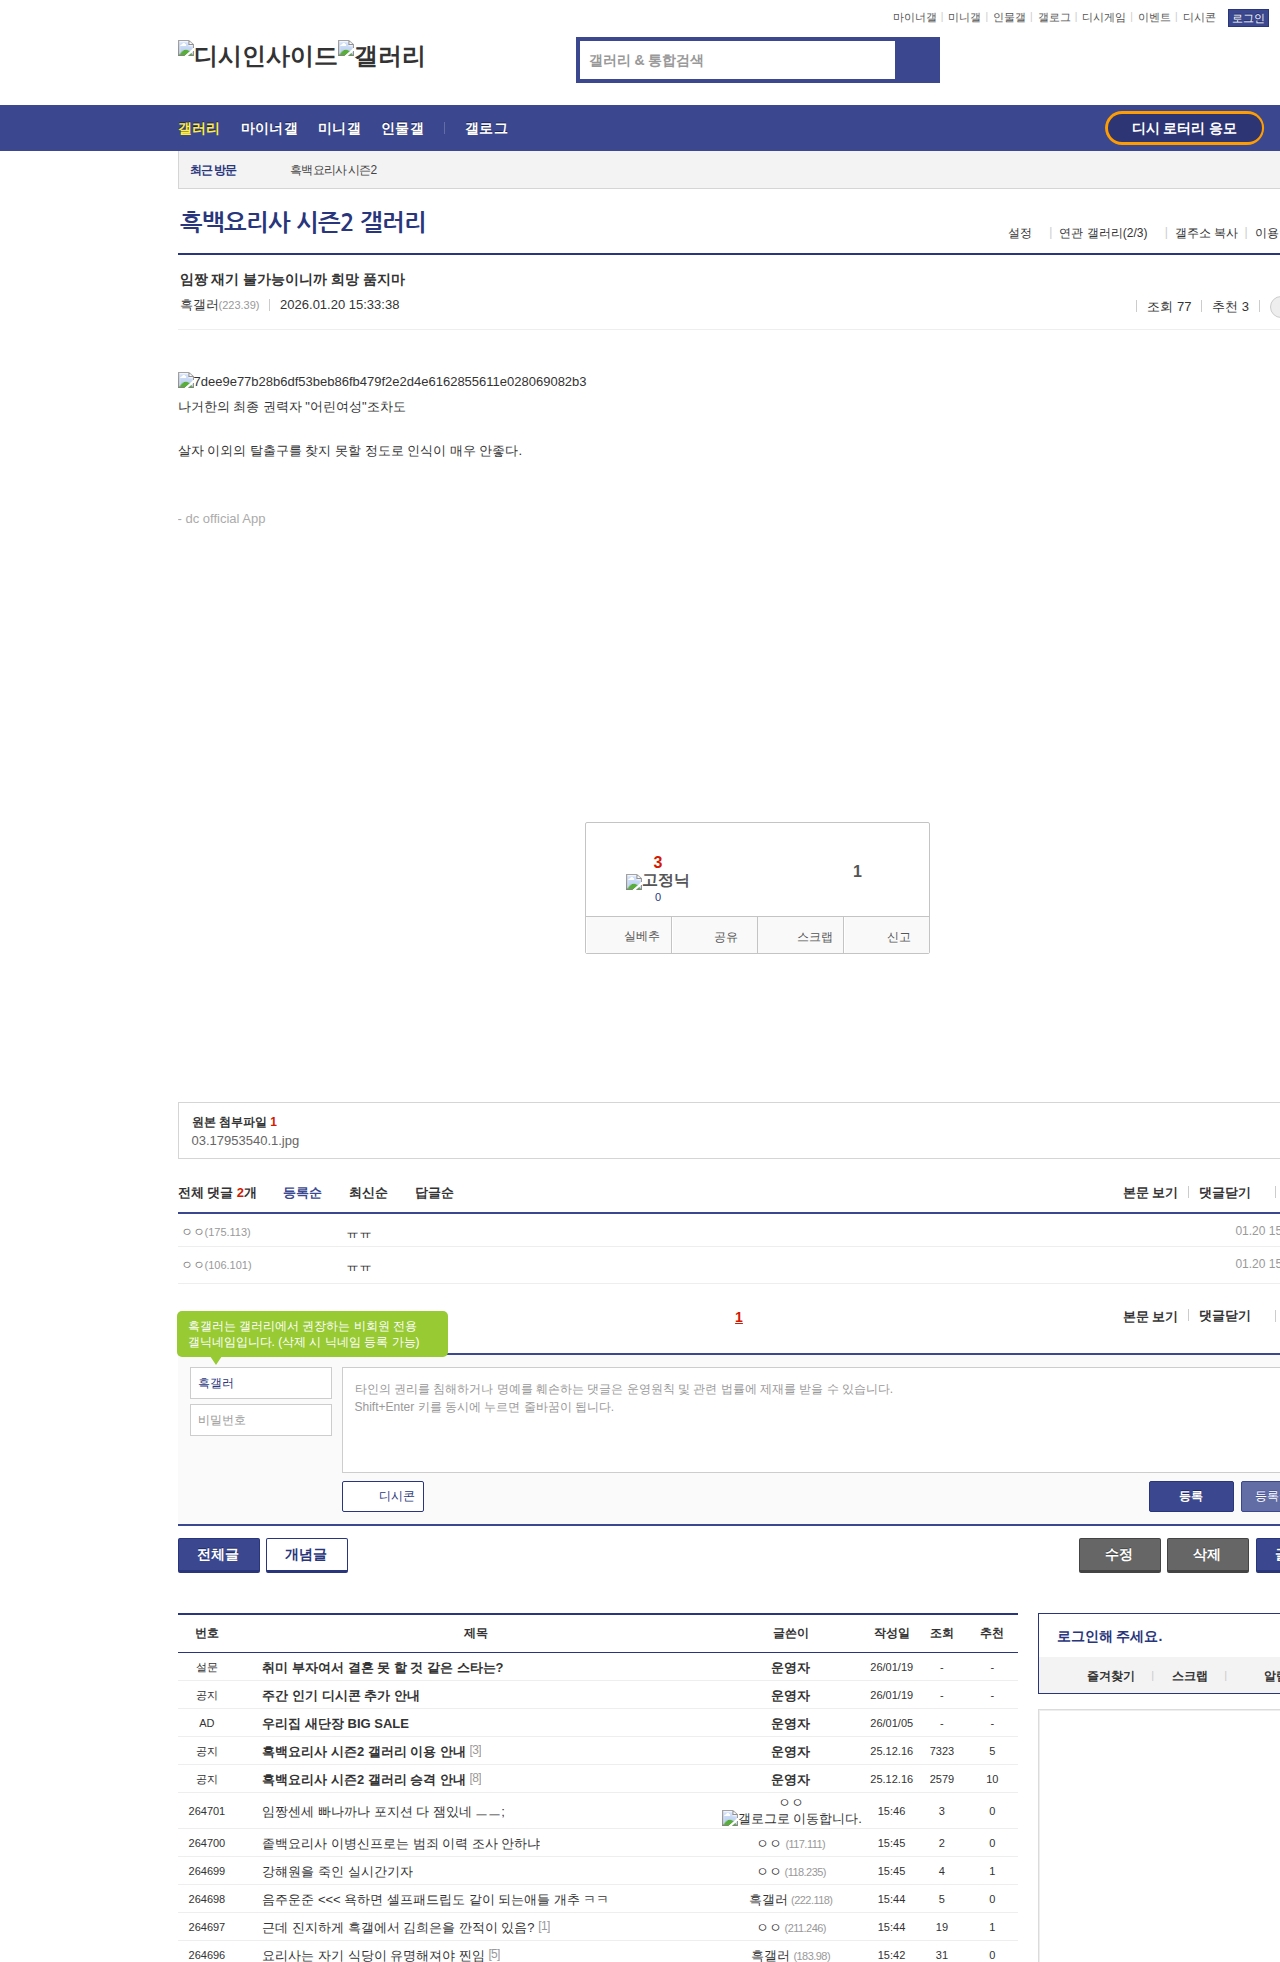1280x1962 pixels.
Task: Click upper 본문 보기 link
Action: (x=1150, y=1193)
